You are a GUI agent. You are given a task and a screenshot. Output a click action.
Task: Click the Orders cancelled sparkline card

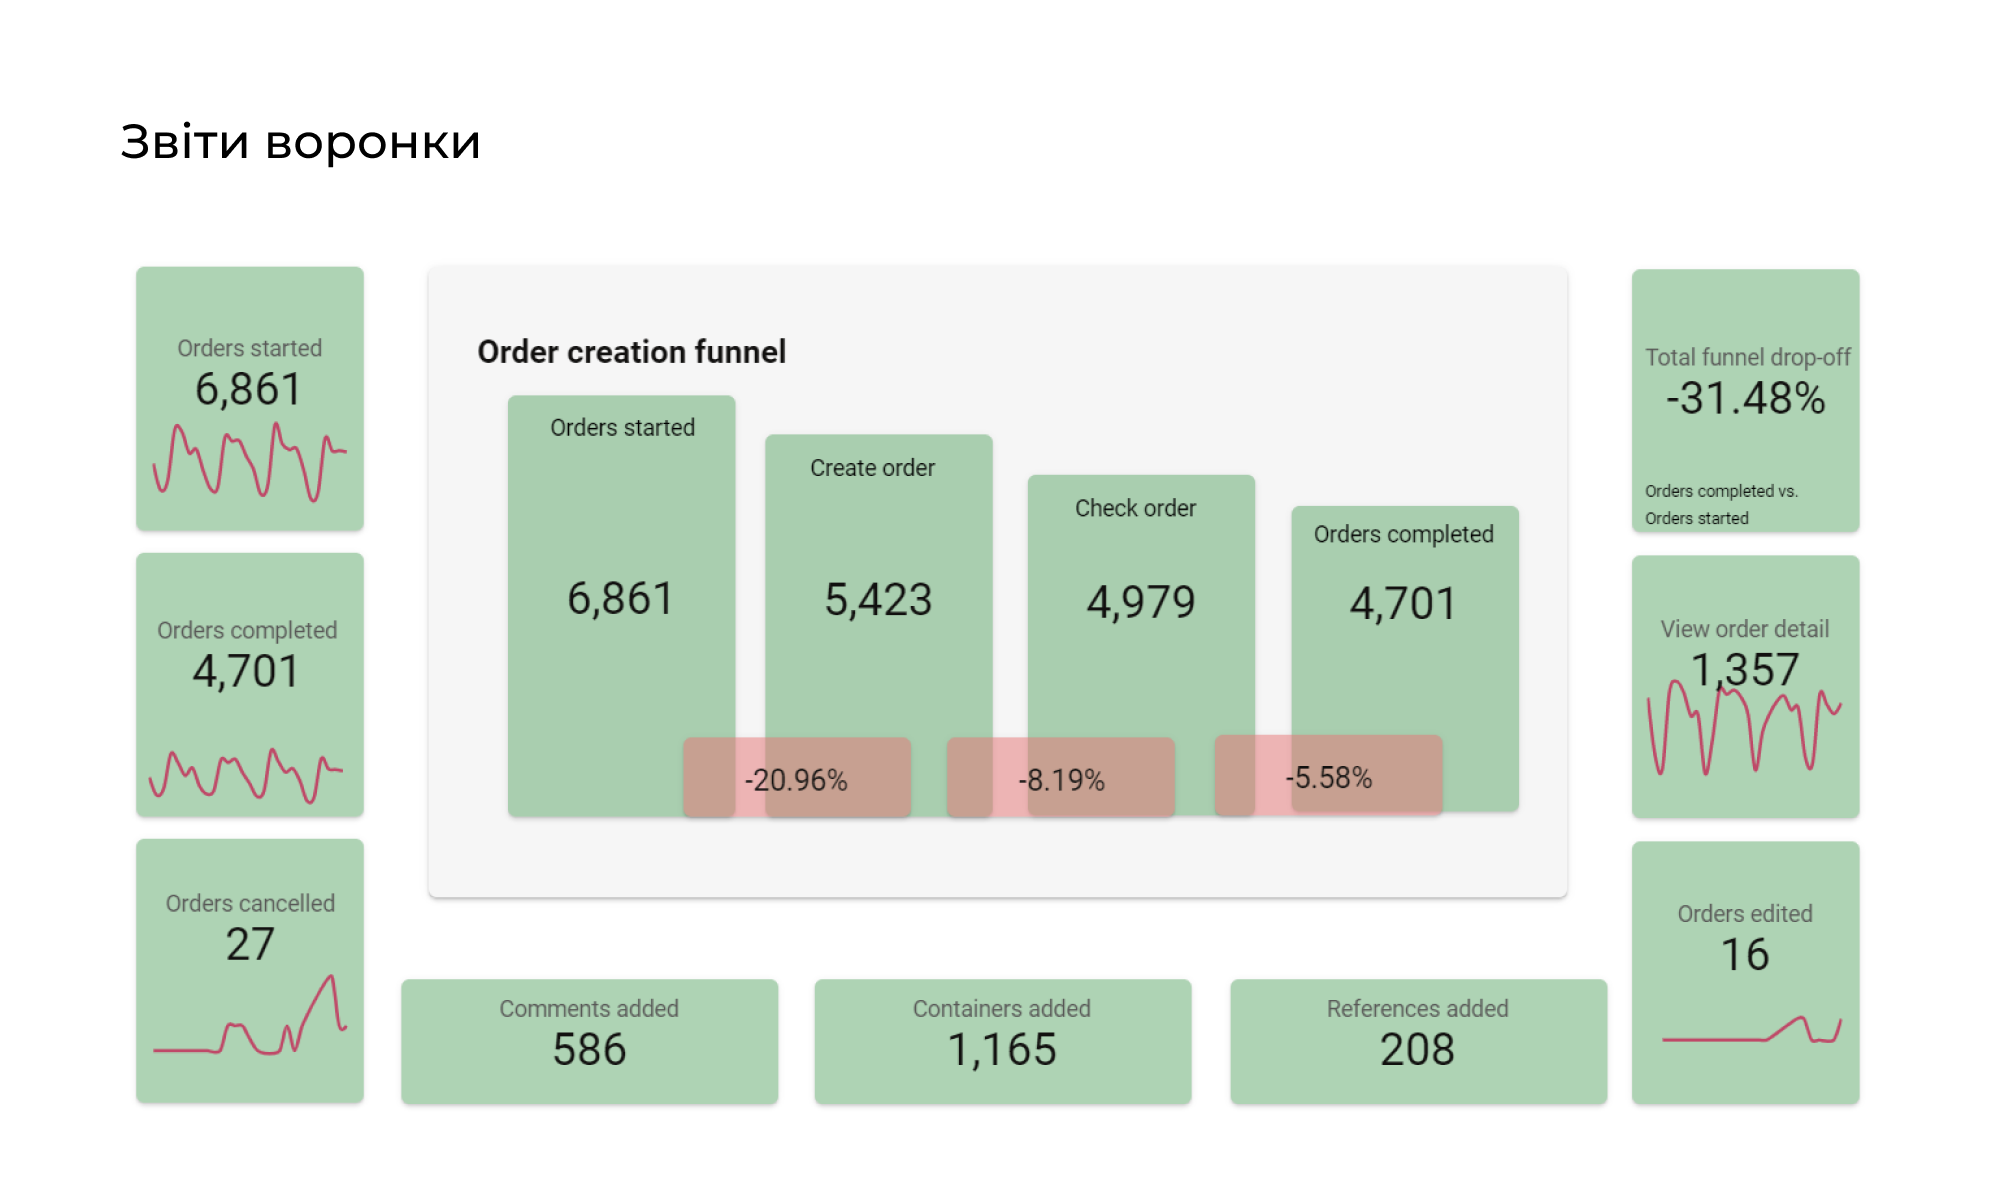point(250,971)
